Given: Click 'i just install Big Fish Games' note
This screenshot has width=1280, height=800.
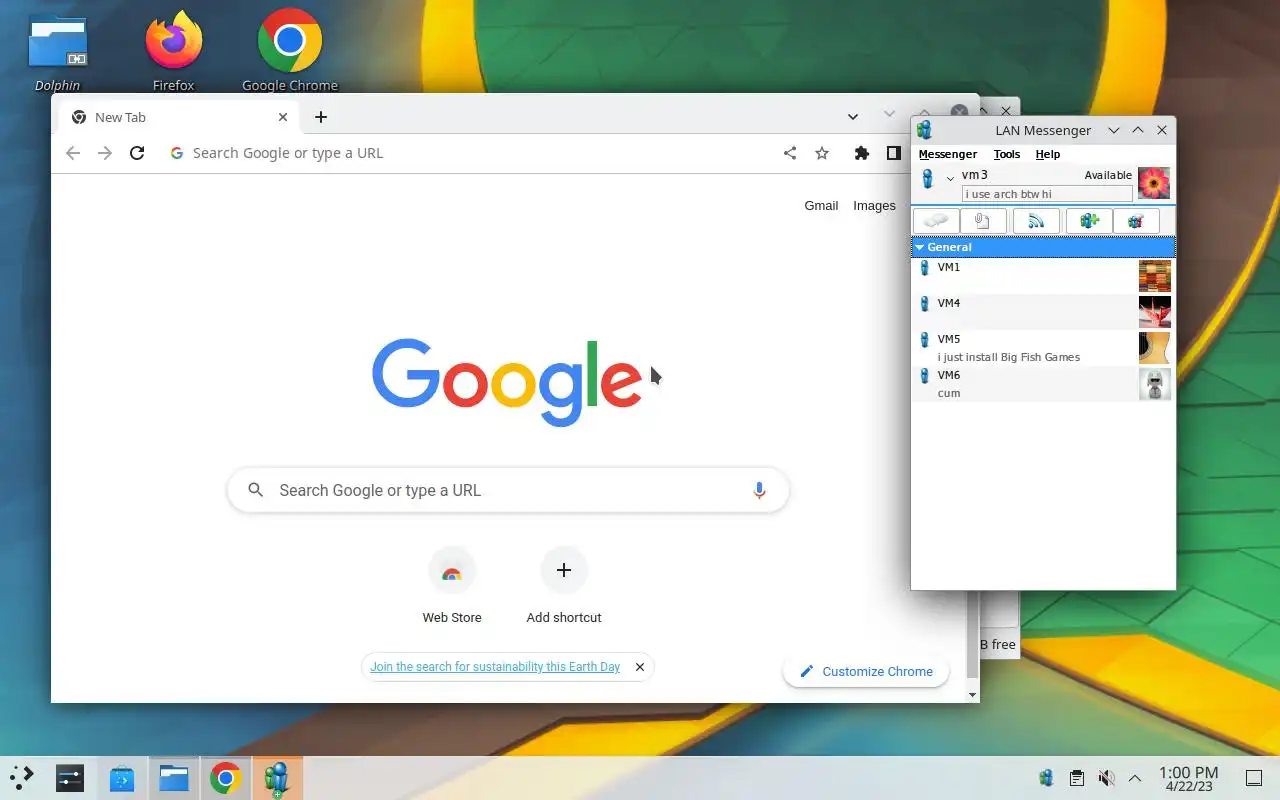Looking at the screenshot, I should pos(1008,357).
